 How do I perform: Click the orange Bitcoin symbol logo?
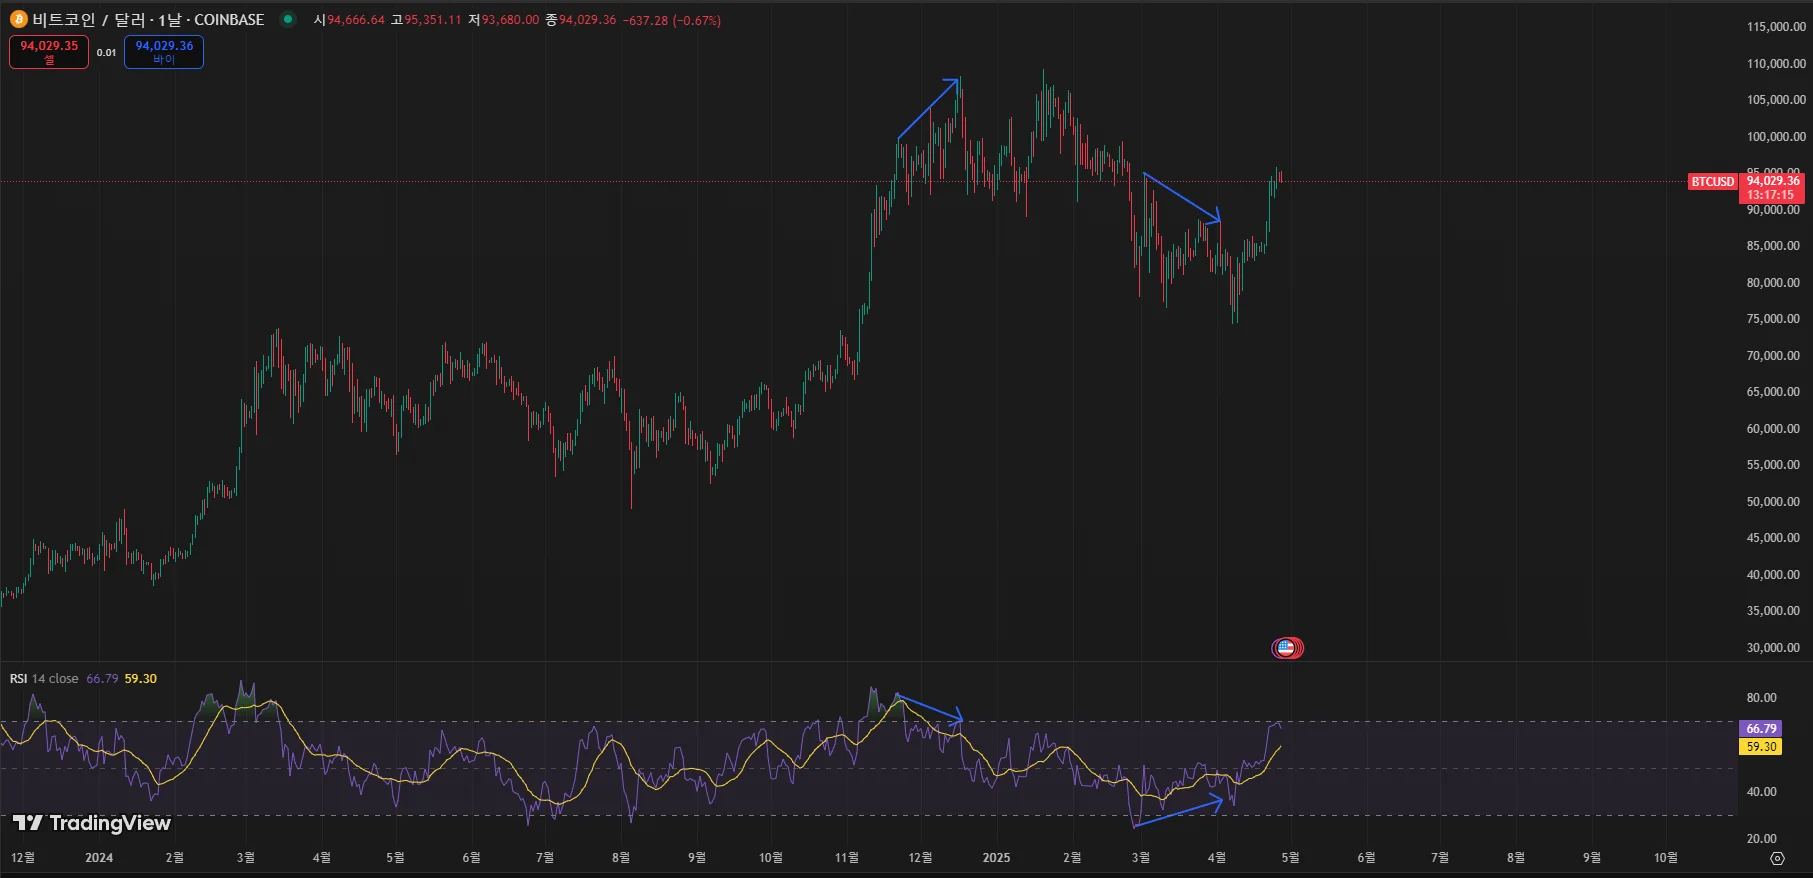pyautogui.click(x=18, y=19)
